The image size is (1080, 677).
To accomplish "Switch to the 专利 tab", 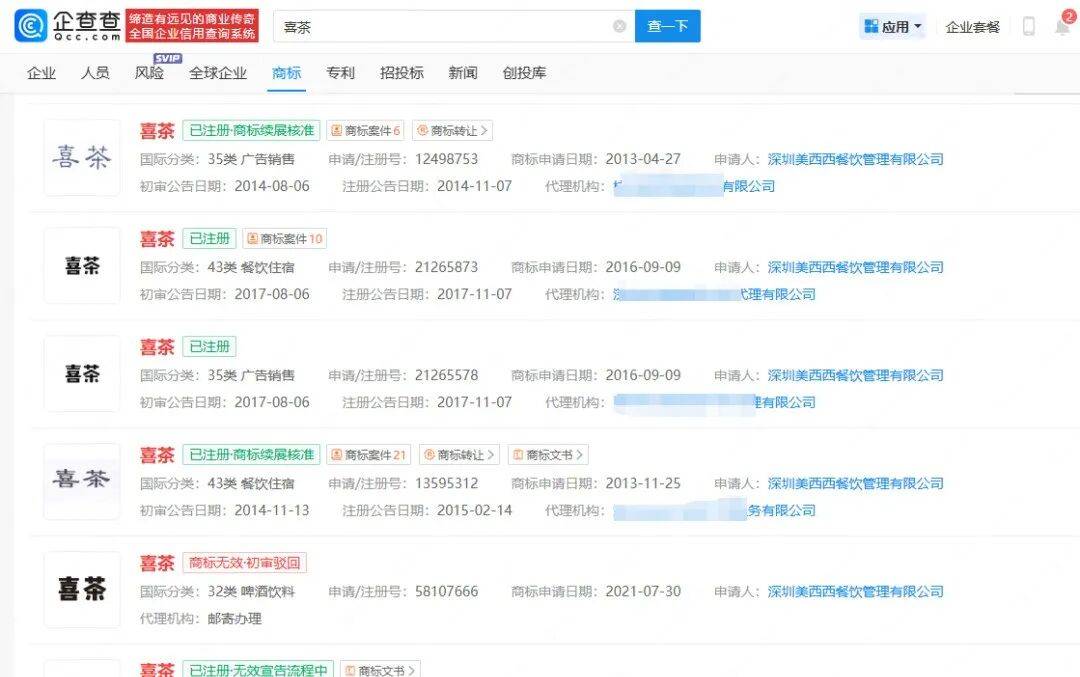I will (x=340, y=73).
